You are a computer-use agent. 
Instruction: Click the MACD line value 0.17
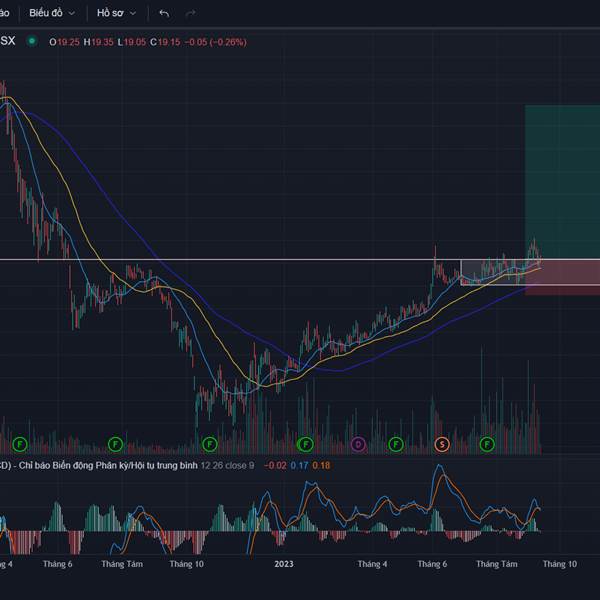click(299, 465)
